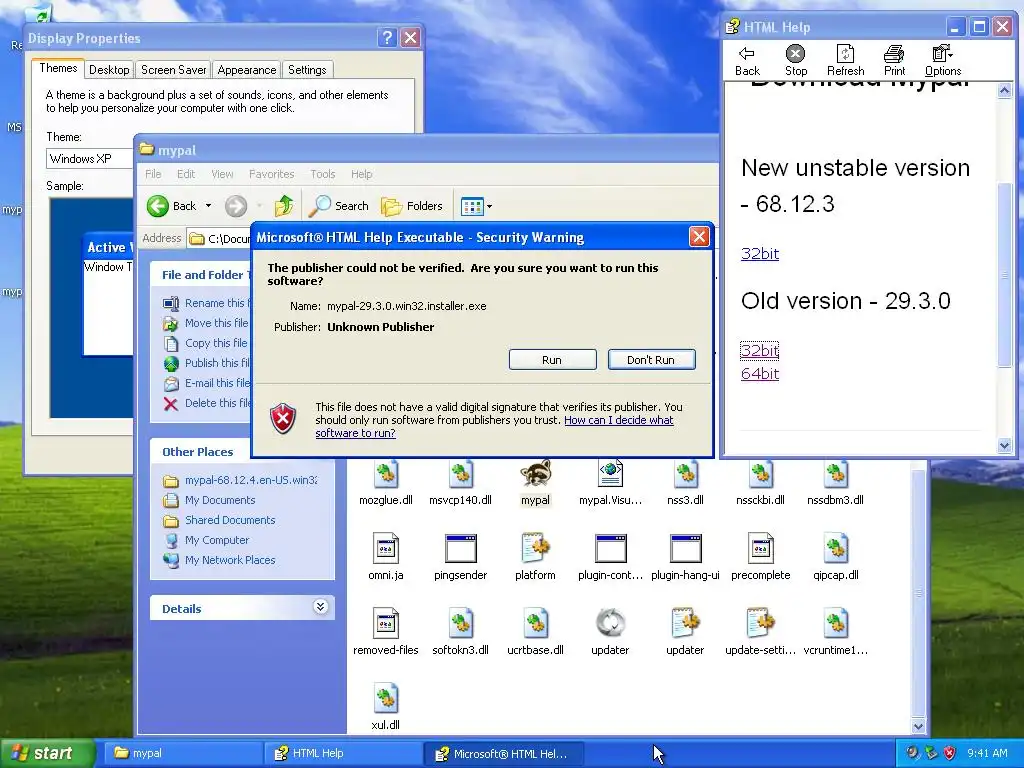Image resolution: width=1024 pixels, height=768 pixels.
Task: Click Refresh icon in HTML Help window
Action: point(845,61)
